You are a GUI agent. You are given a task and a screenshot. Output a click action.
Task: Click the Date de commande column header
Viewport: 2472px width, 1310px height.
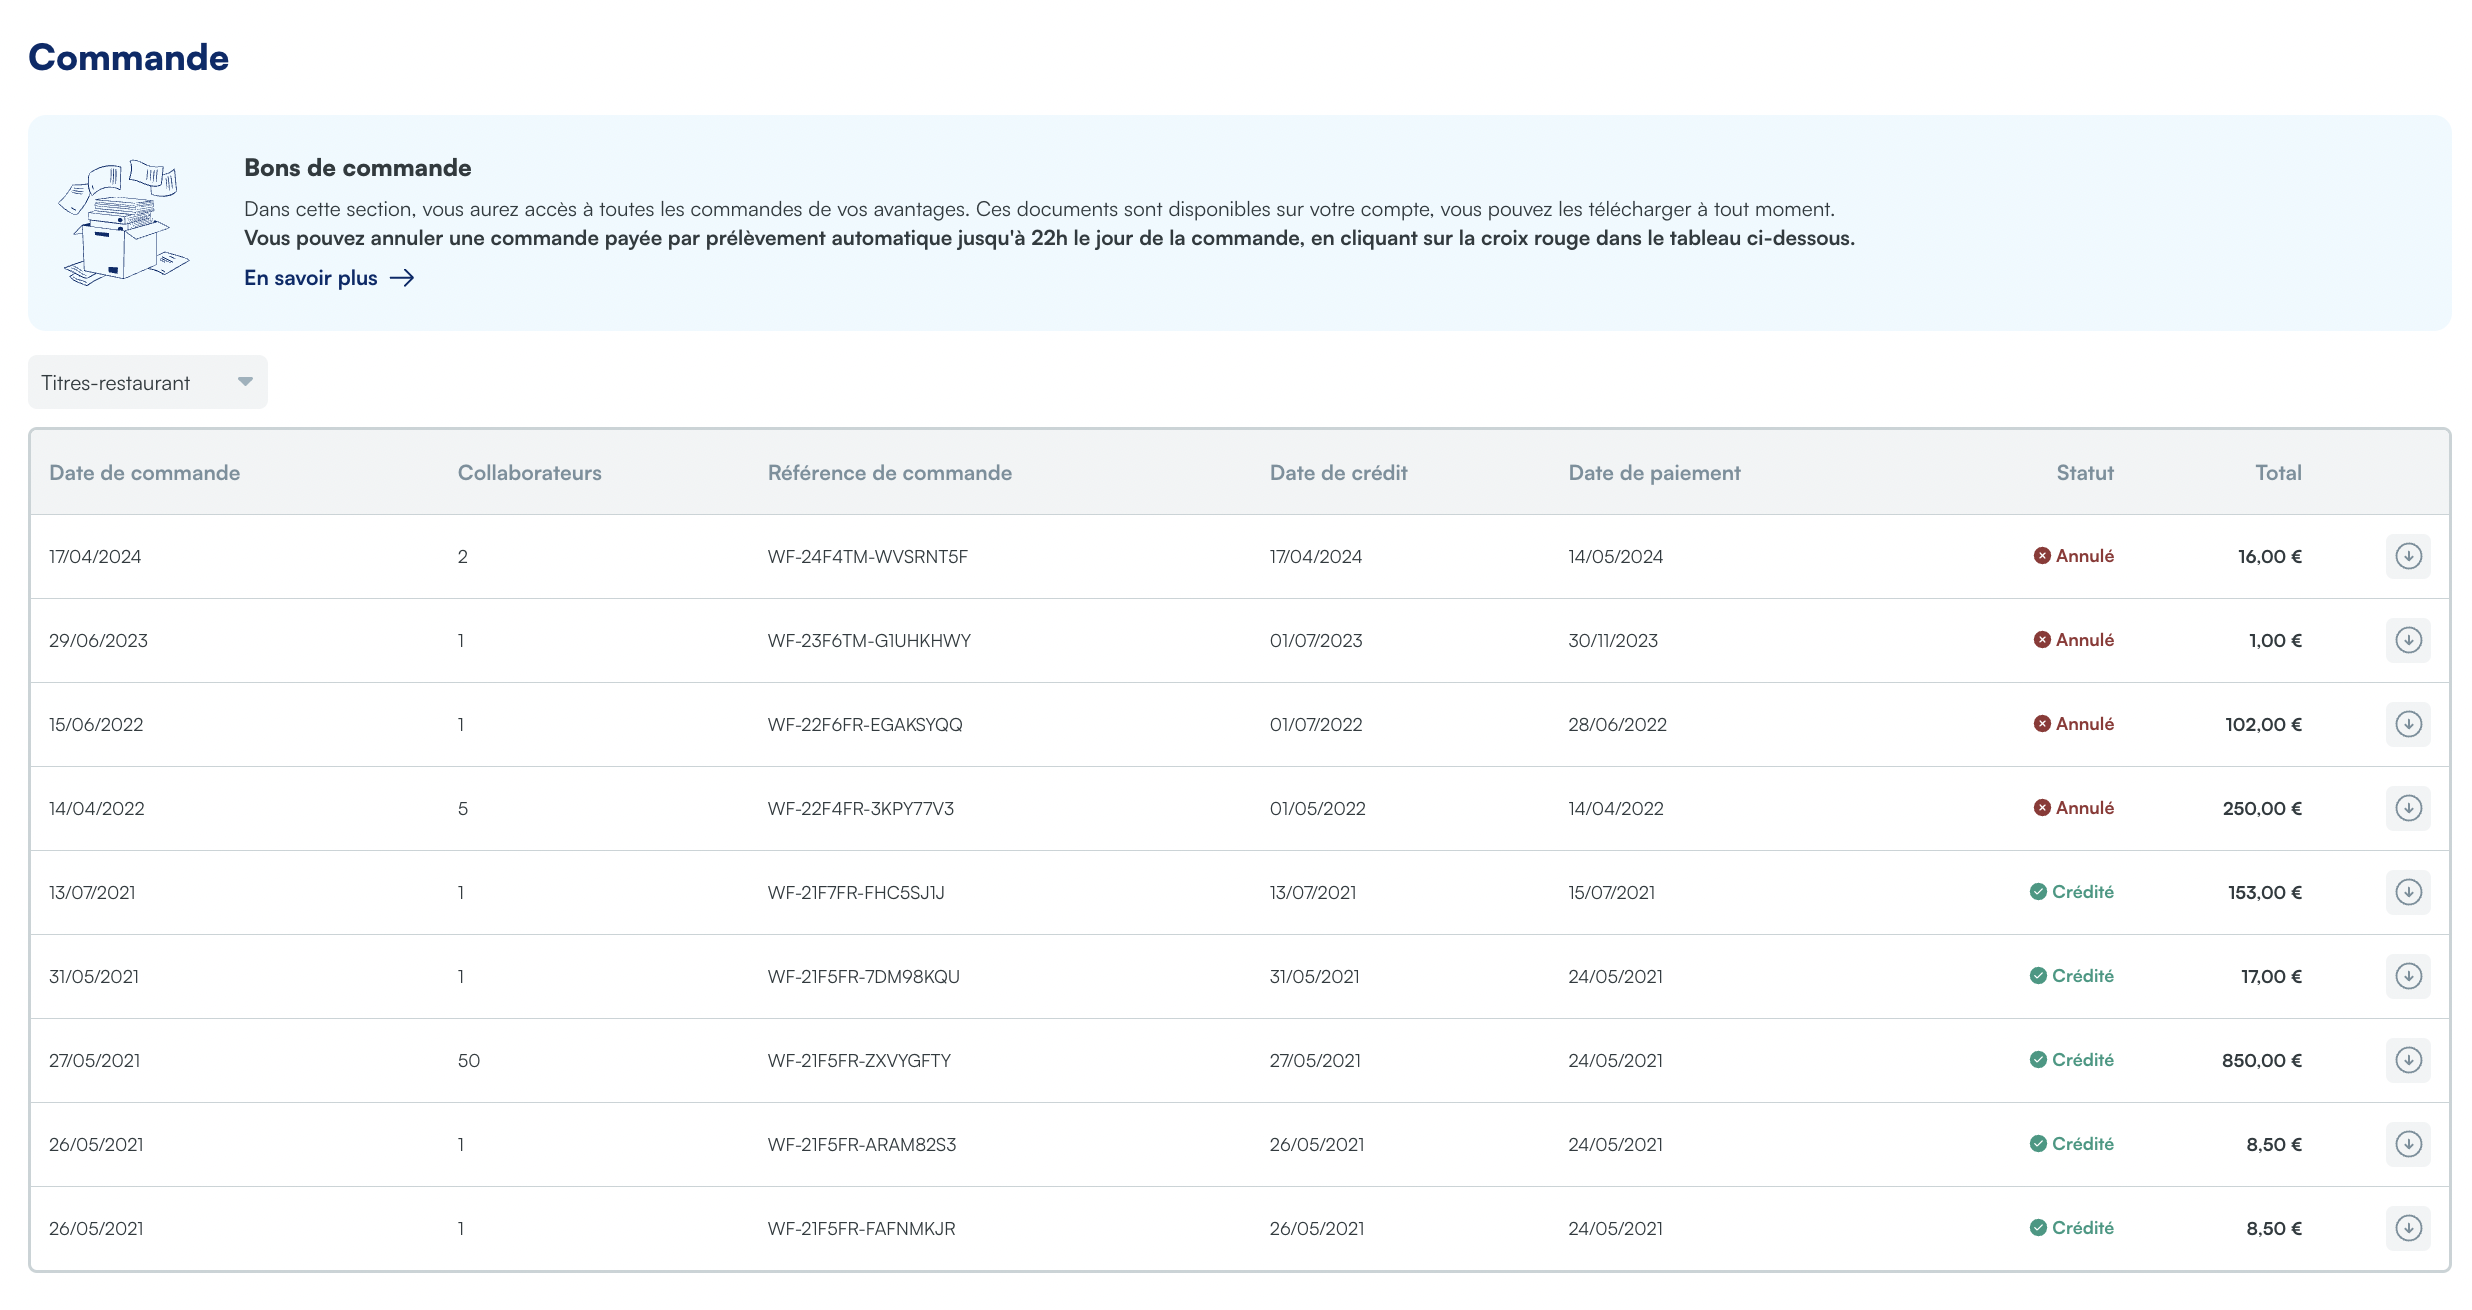(145, 473)
